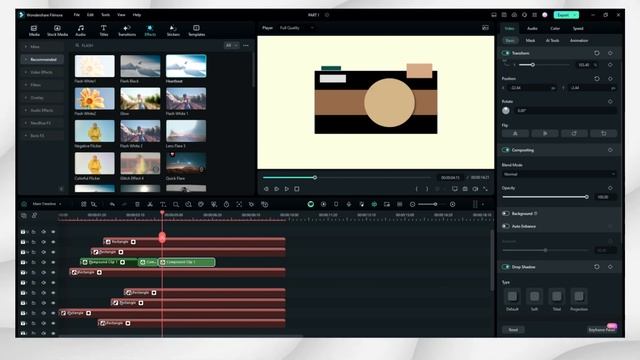The image size is (640, 360).
Task: Play the preview with the play button
Action: pos(287,189)
